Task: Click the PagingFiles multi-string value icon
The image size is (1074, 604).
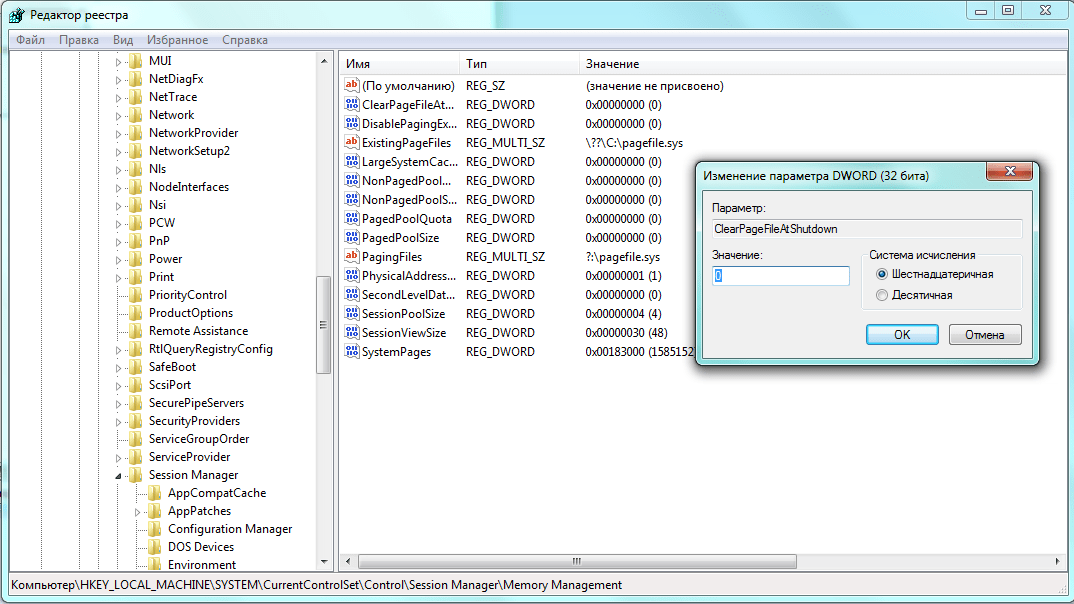Action: pyautogui.click(x=351, y=257)
